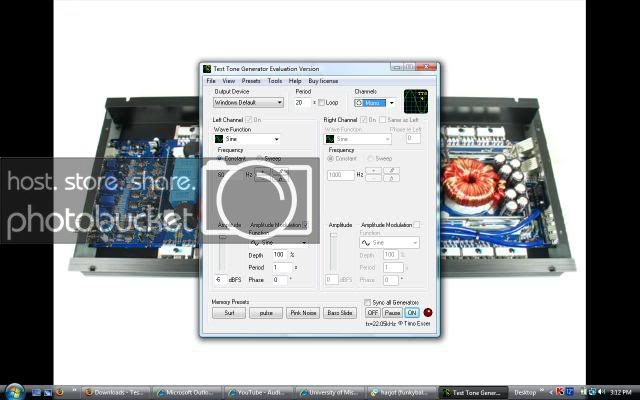Screen dimensions: 640x400
Task: Click the blue tray icon beside the K icon
Action: (569, 392)
